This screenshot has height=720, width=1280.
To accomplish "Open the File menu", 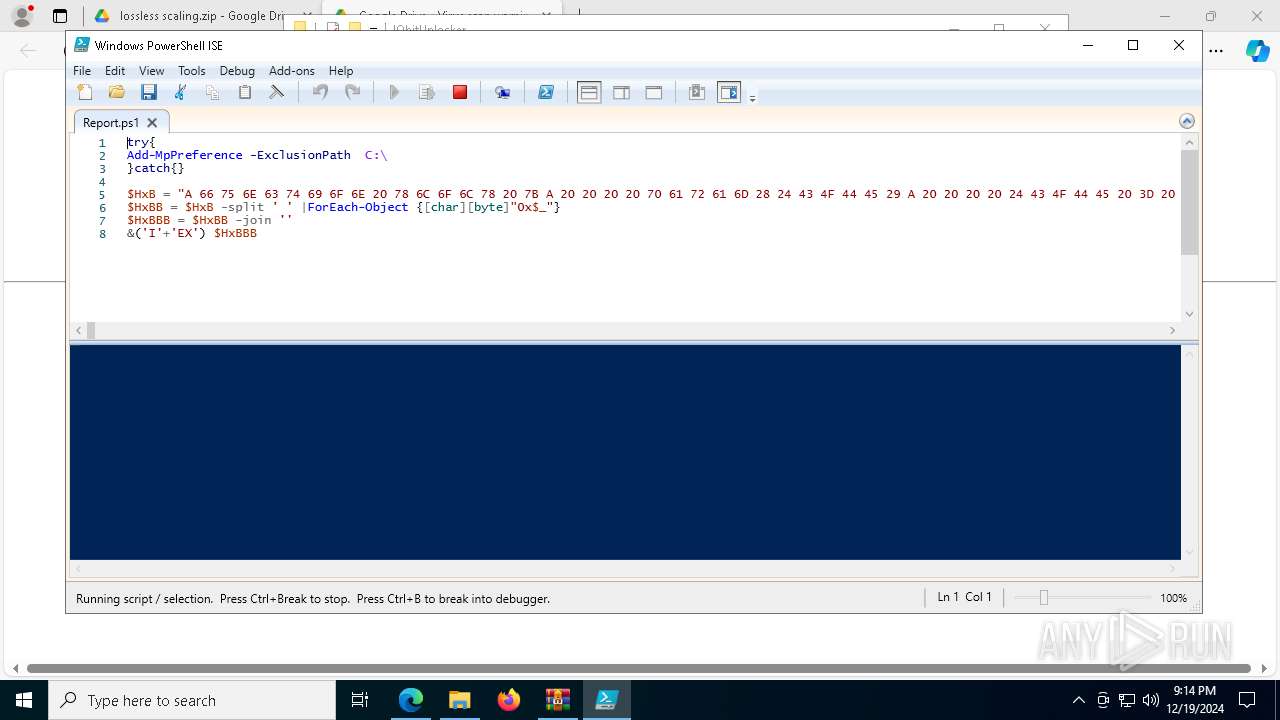I will point(82,71).
